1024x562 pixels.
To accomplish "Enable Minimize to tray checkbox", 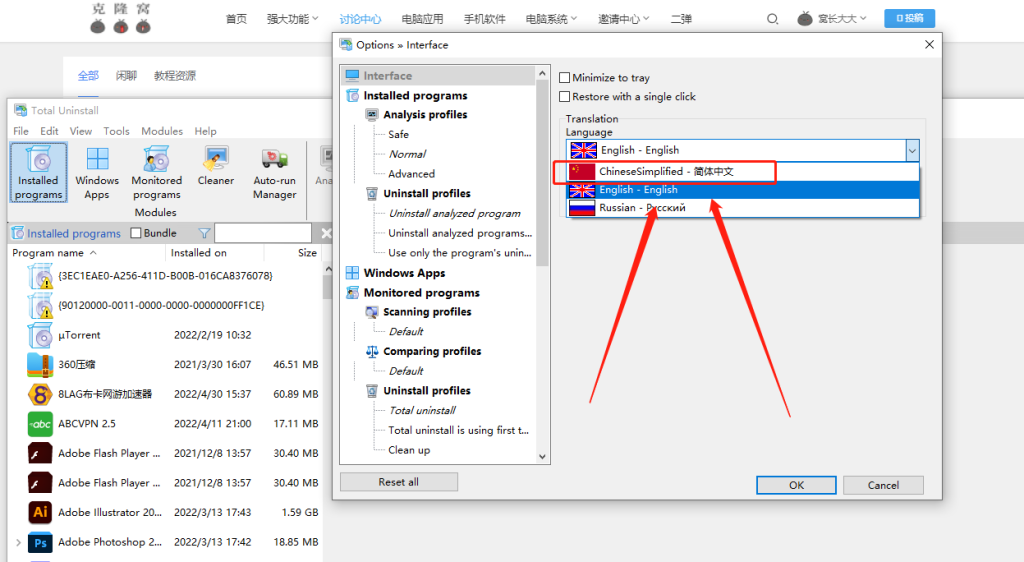I will (565, 78).
